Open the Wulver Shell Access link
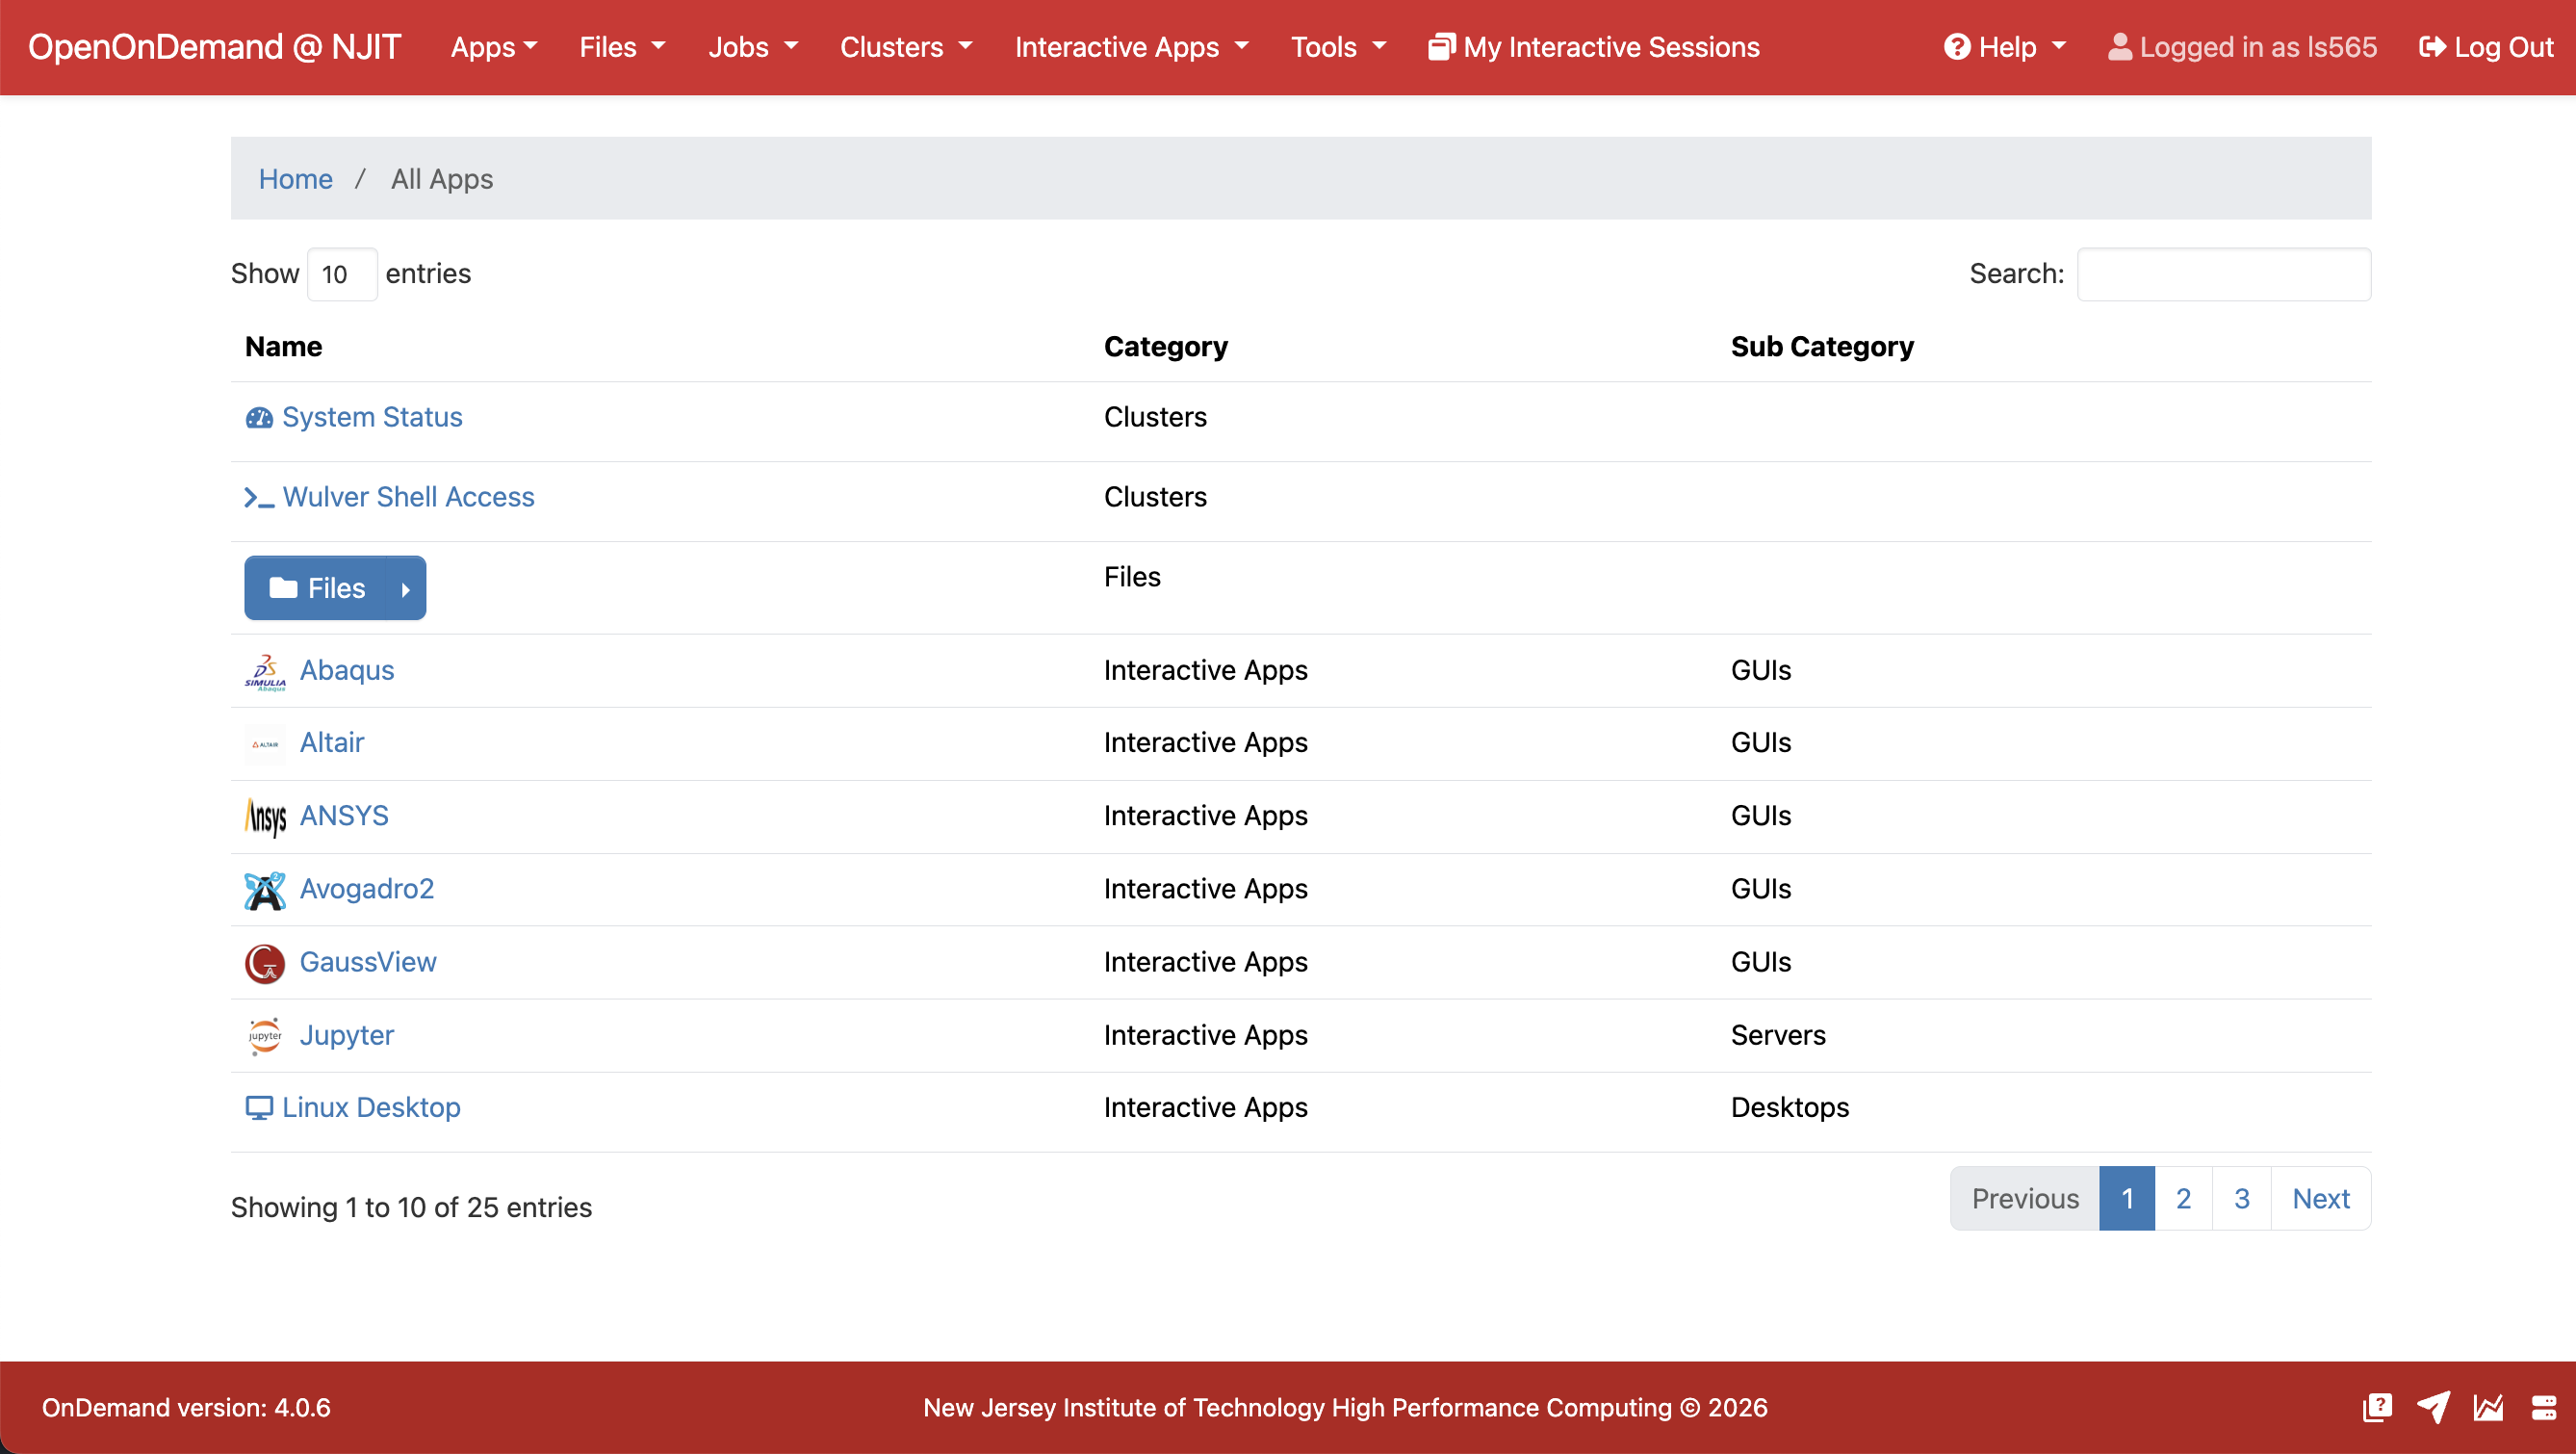 [x=408, y=497]
